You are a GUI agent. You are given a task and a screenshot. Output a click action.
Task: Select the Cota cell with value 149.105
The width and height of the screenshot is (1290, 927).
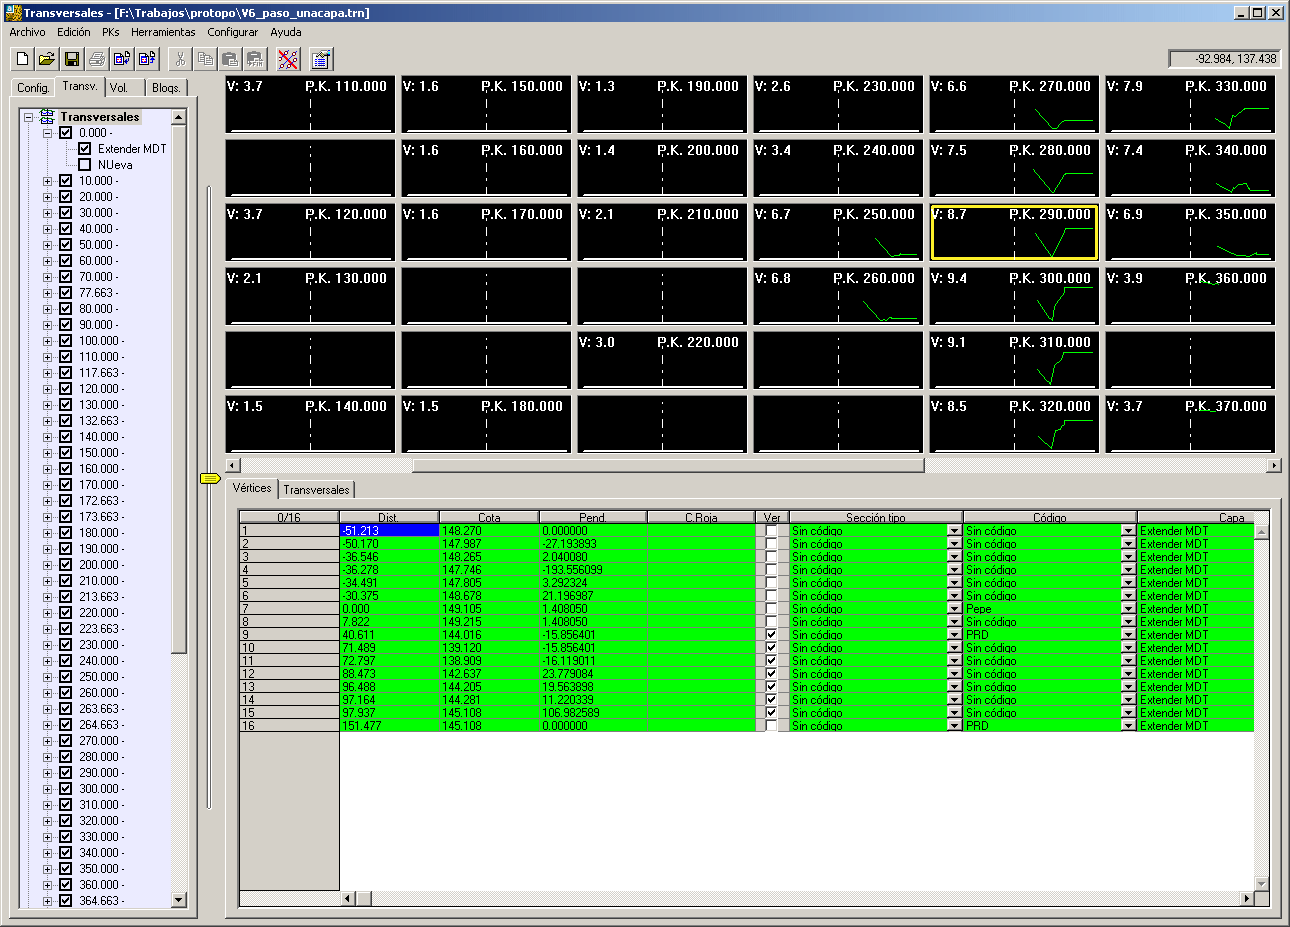coord(489,609)
